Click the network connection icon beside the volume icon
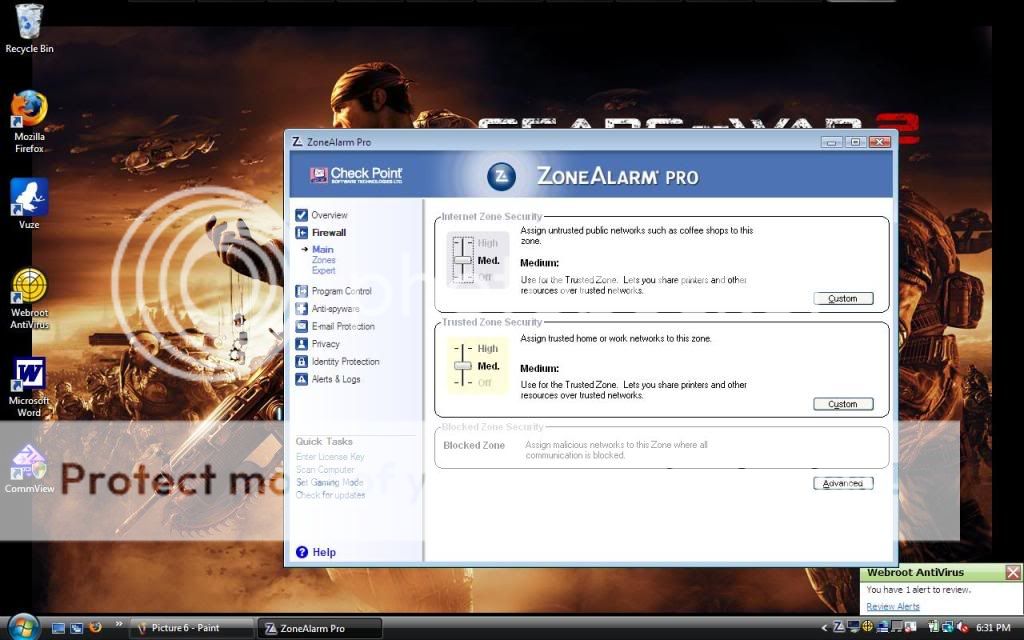1024x640 pixels. (x=948, y=628)
